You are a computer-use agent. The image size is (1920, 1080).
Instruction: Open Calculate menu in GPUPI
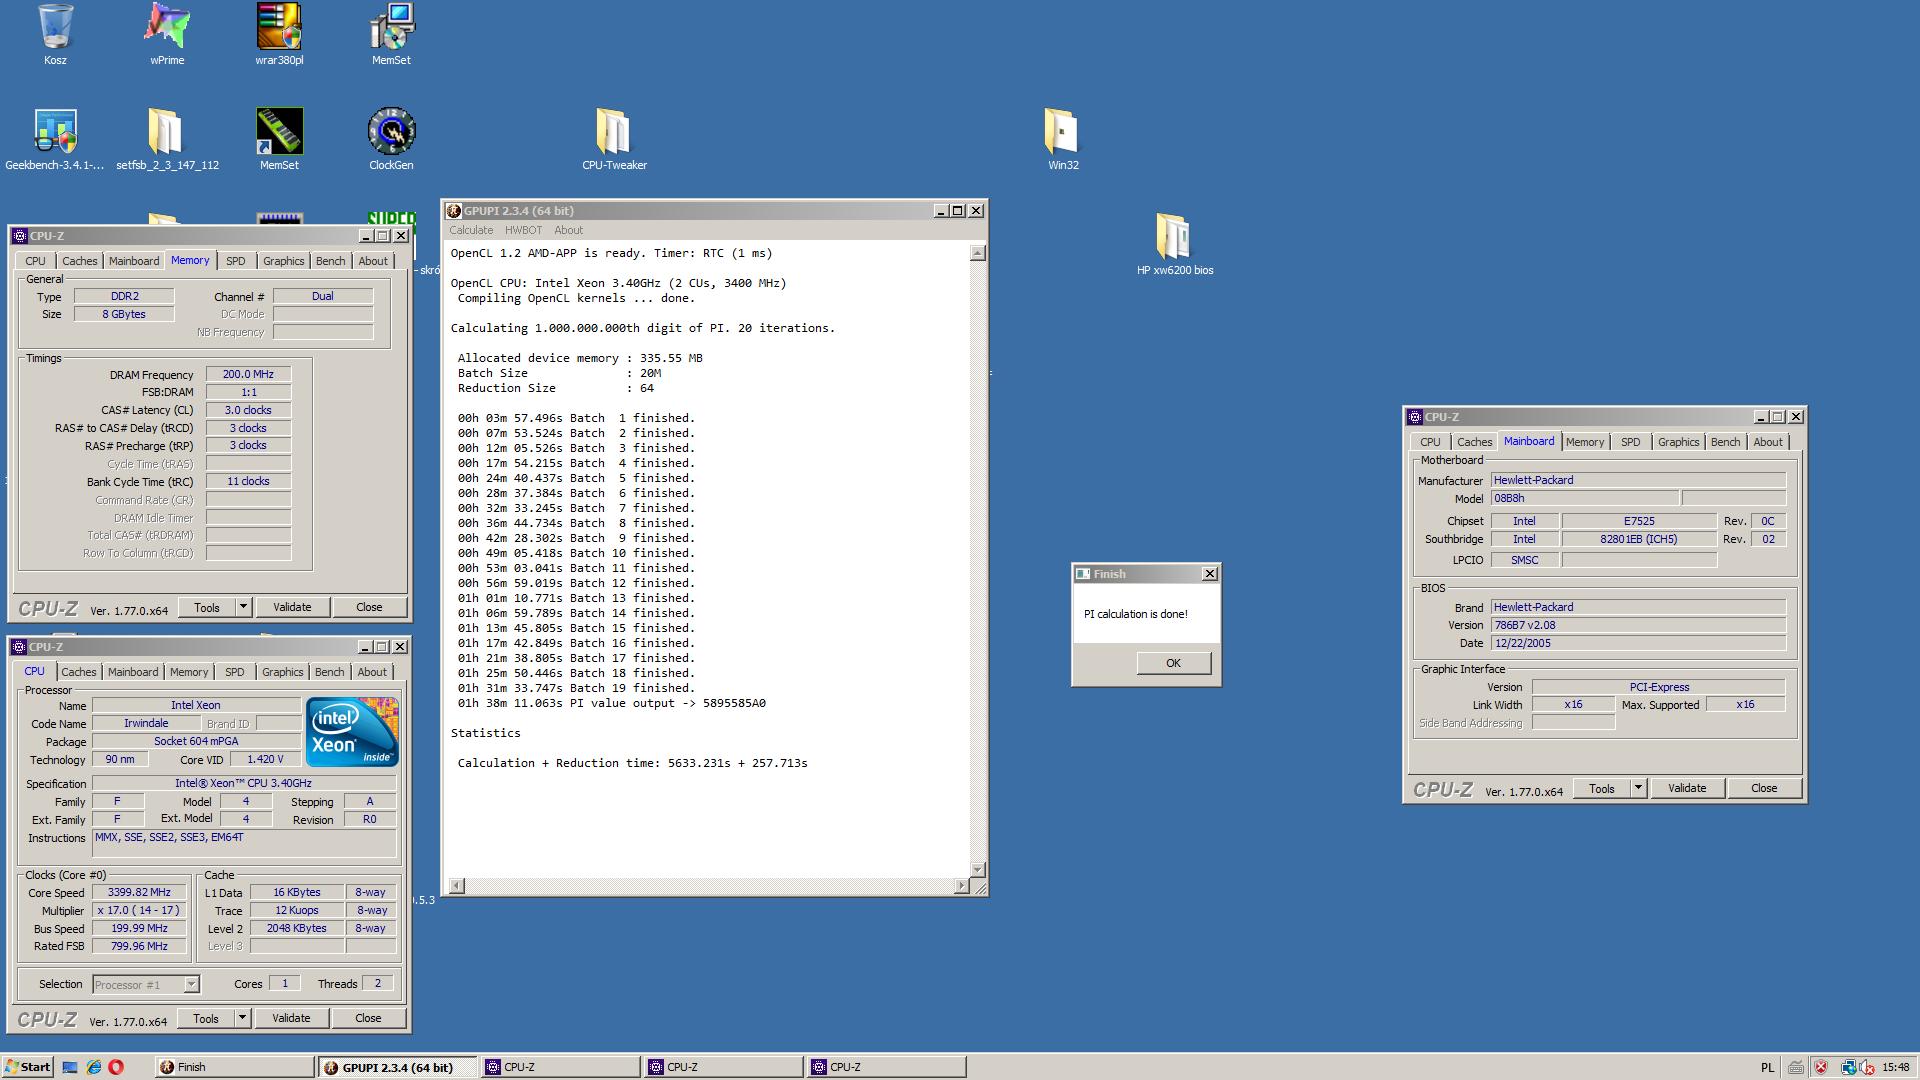pyautogui.click(x=471, y=230)
